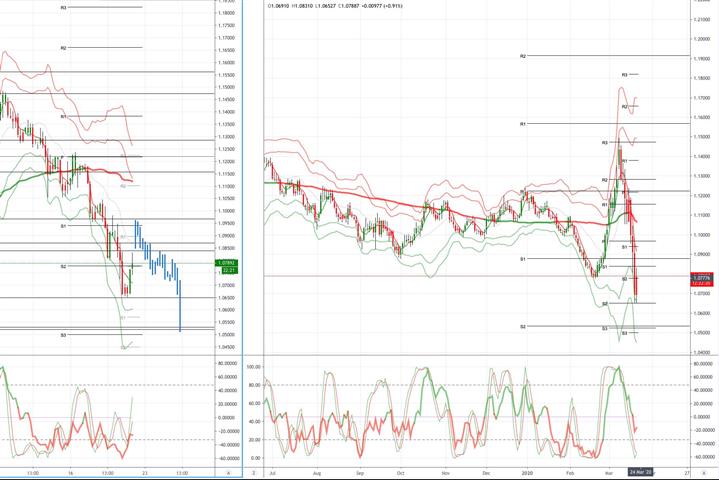
Task: Select the R2 pivot line label on right chart
Action: [523, 56]
